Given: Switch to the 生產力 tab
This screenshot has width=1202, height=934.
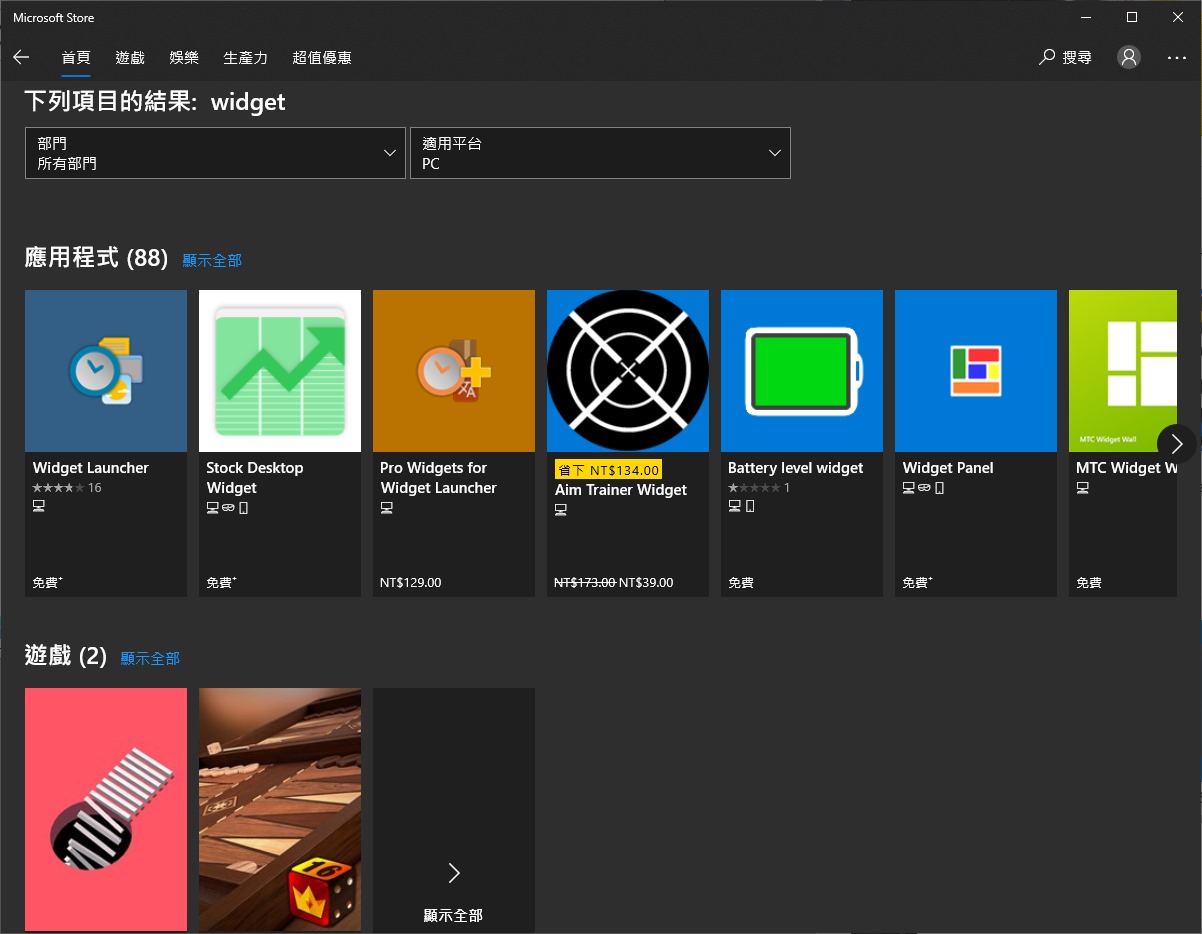Looking at the screenshot, I should click(x=246, y=57).
